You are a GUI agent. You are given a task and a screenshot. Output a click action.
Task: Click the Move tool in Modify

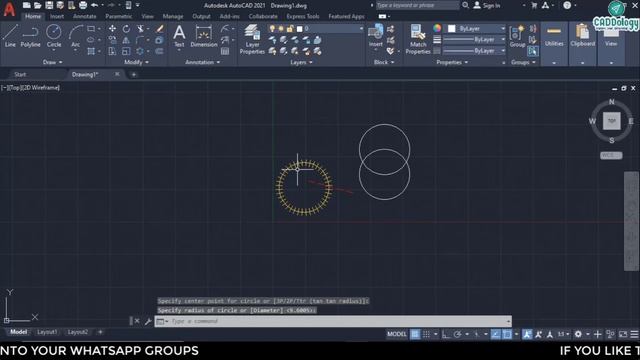112,29
